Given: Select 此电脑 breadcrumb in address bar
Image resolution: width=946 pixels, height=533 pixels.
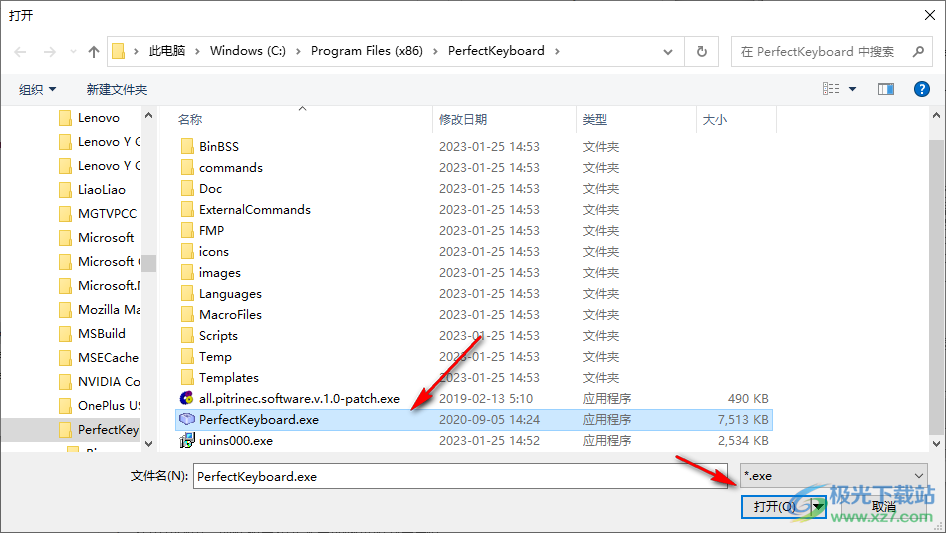Looking at the screenshot, I should (x=167, y=51).
